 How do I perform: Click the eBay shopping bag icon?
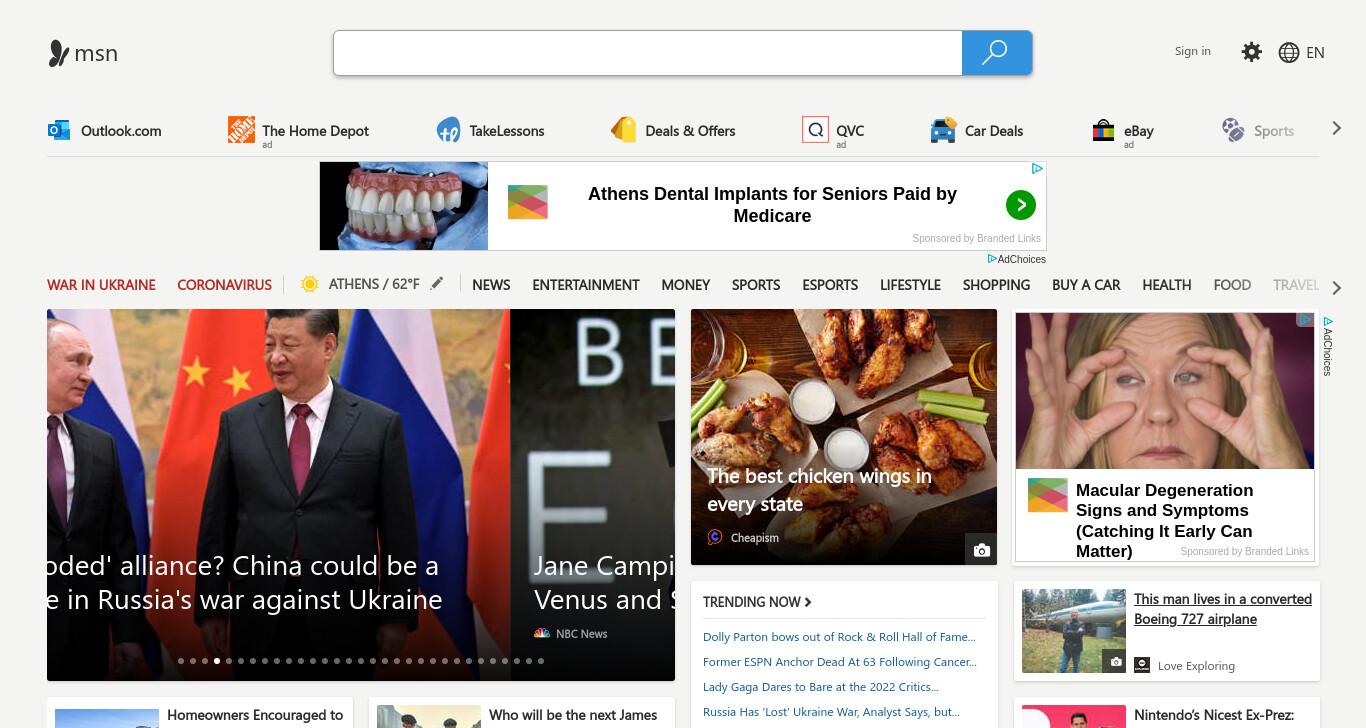pyautogui.click(x=1103, y=130)
